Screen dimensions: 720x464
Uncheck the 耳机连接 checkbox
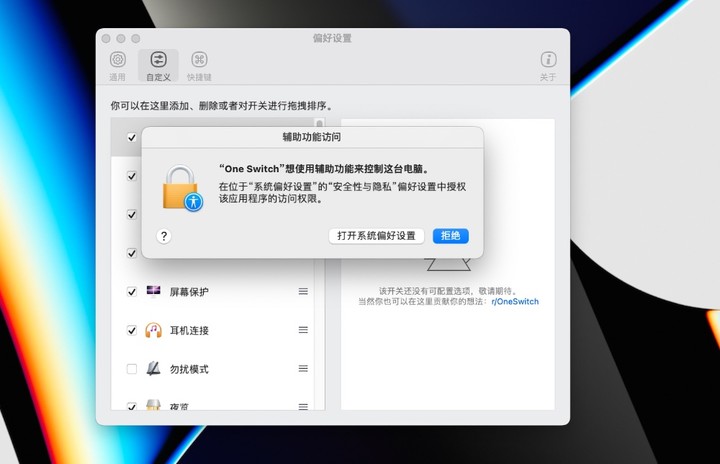pos(132,330)
